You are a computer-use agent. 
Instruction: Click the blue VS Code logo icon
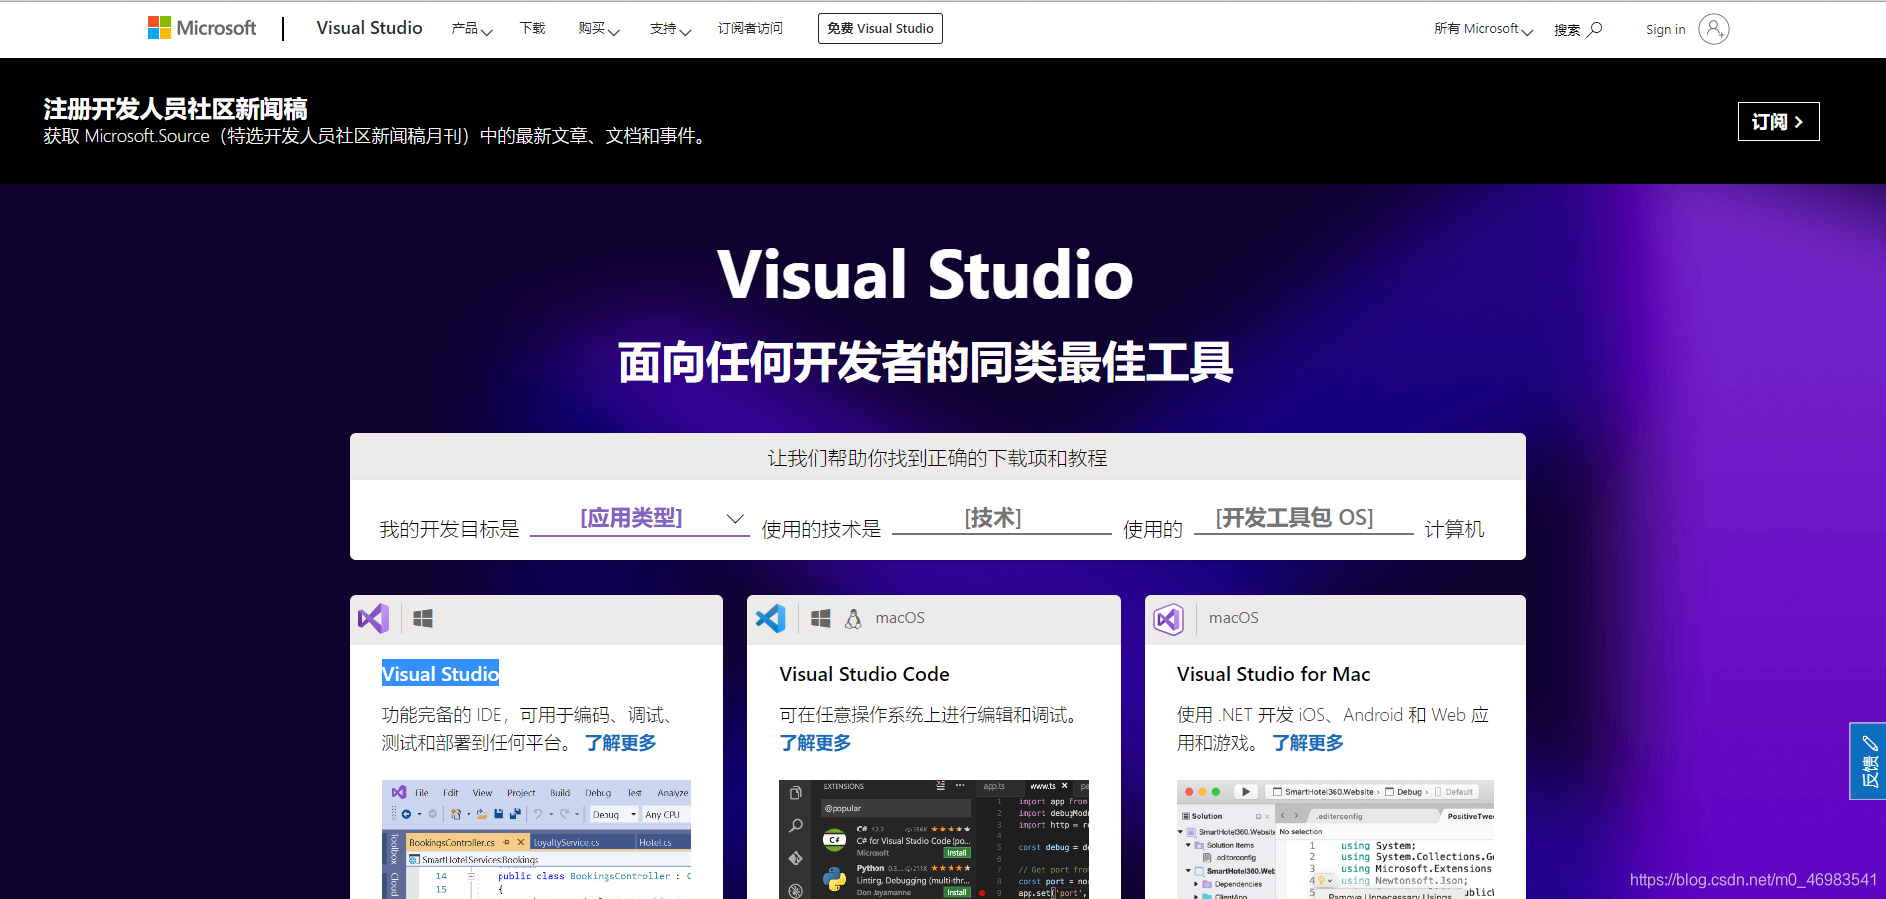[x=770, y=618]
